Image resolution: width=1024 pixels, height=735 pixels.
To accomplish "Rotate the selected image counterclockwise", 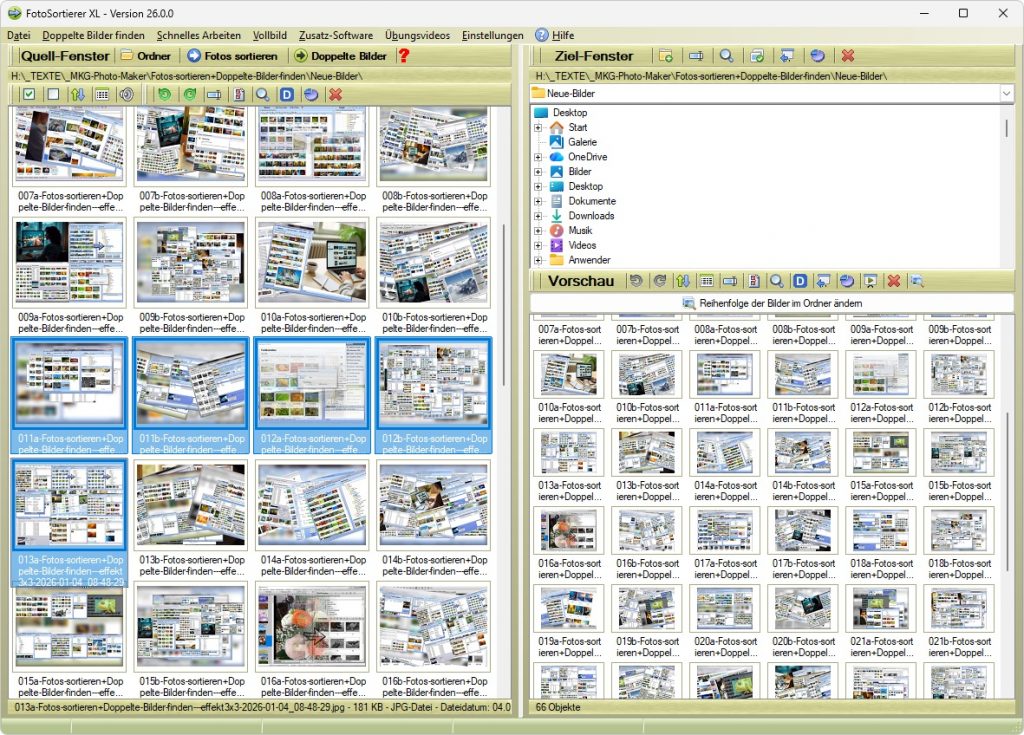I will [164, 93].
